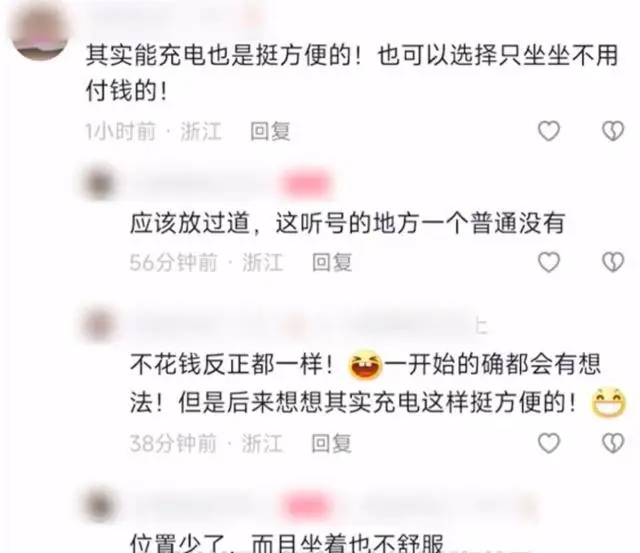Click the pink badge beside second commenter's name

(x=305, y=183)
